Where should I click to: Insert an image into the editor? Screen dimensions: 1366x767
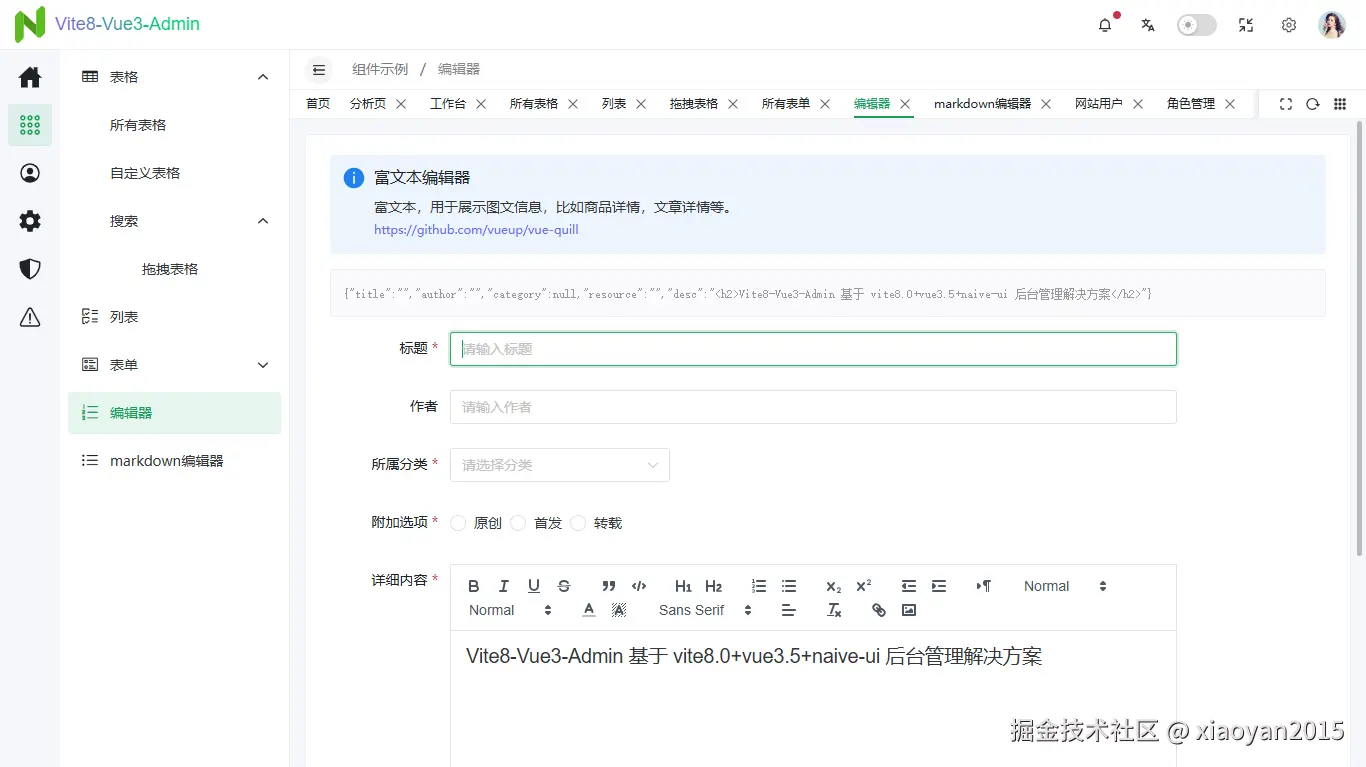pos(909,610)
